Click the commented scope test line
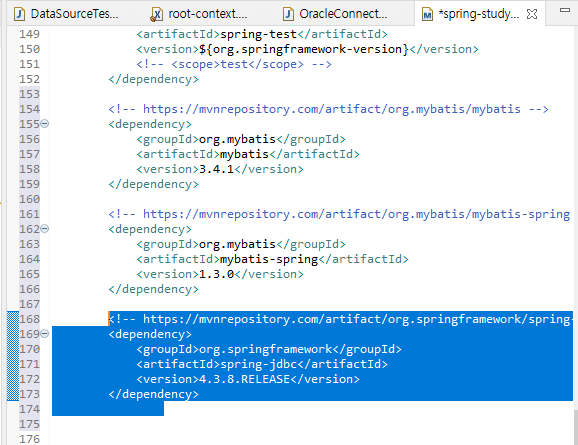The height and width of the screenshot is (445, 578). coord(234,64)
